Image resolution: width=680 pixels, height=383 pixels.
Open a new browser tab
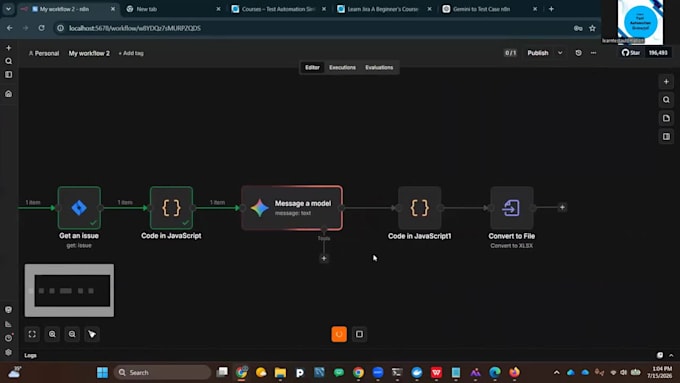point(551,9)
